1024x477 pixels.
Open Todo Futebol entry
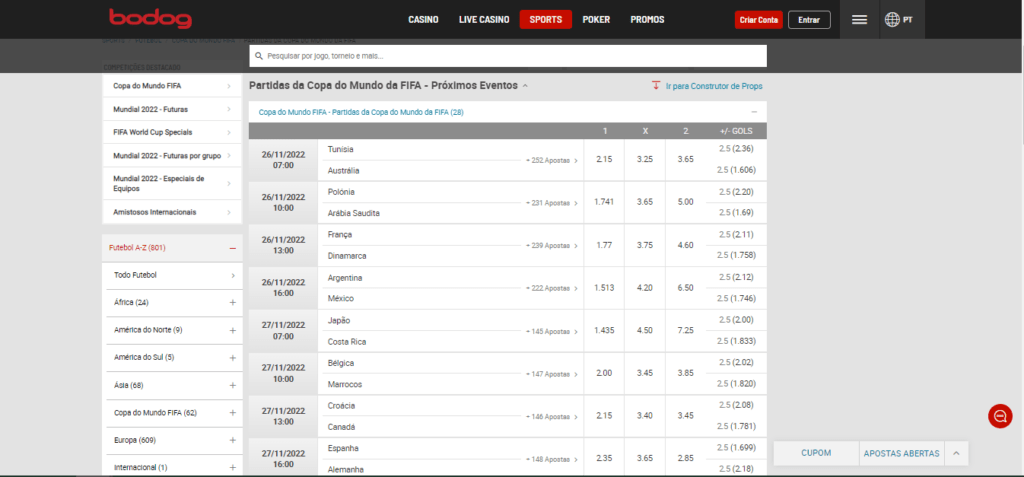tap(172, 275)
